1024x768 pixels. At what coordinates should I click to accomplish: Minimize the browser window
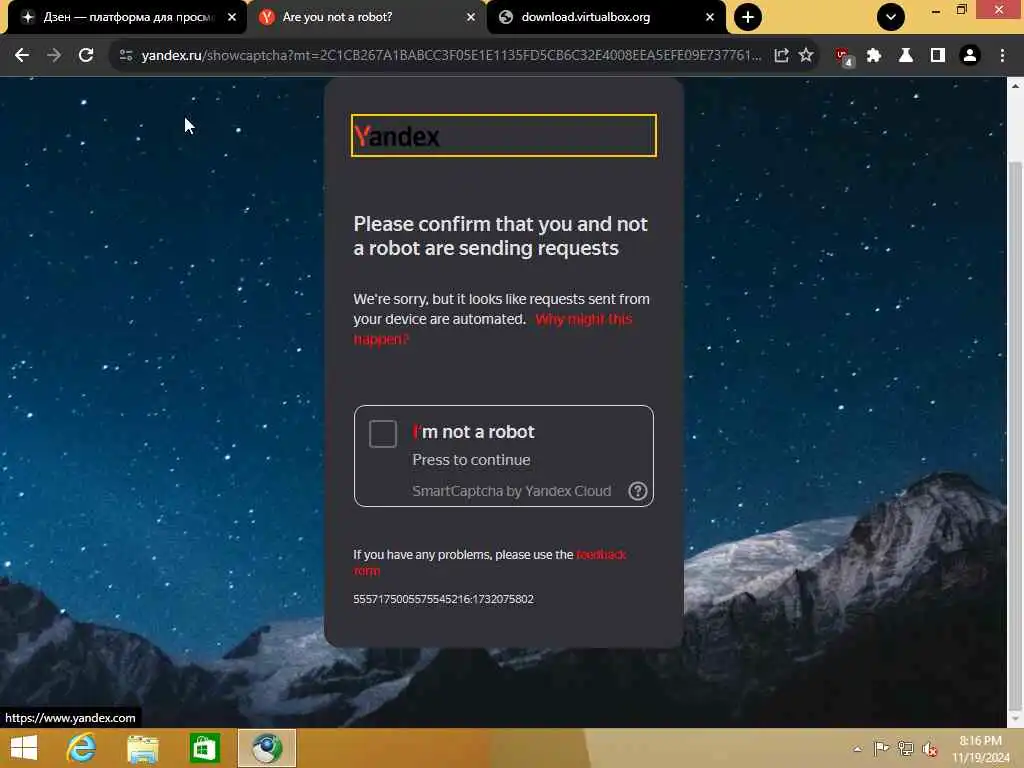coord(936,10)
